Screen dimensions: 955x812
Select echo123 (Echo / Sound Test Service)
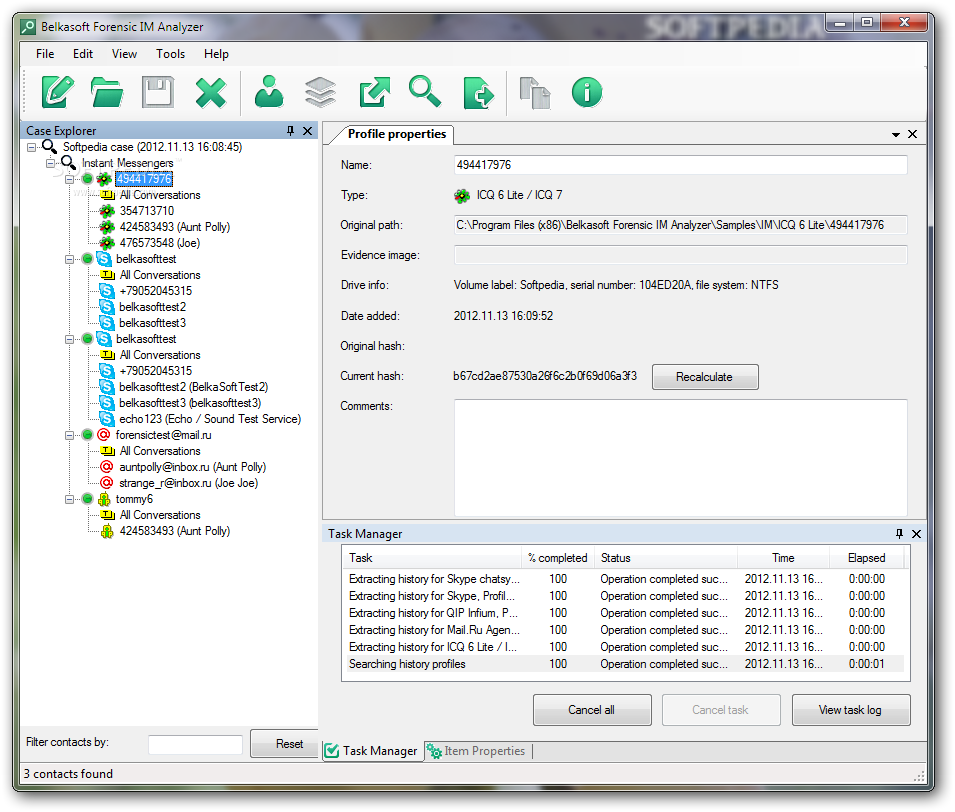(x=210, y=418)
